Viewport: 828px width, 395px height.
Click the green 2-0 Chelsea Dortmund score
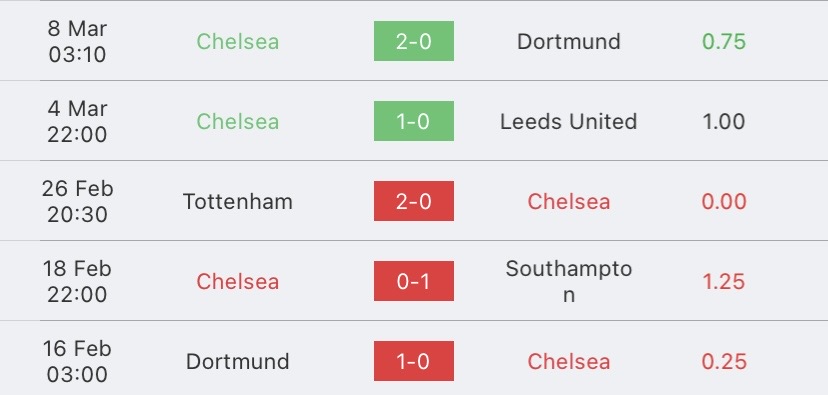pyautogui.click(x=413, y=41)
